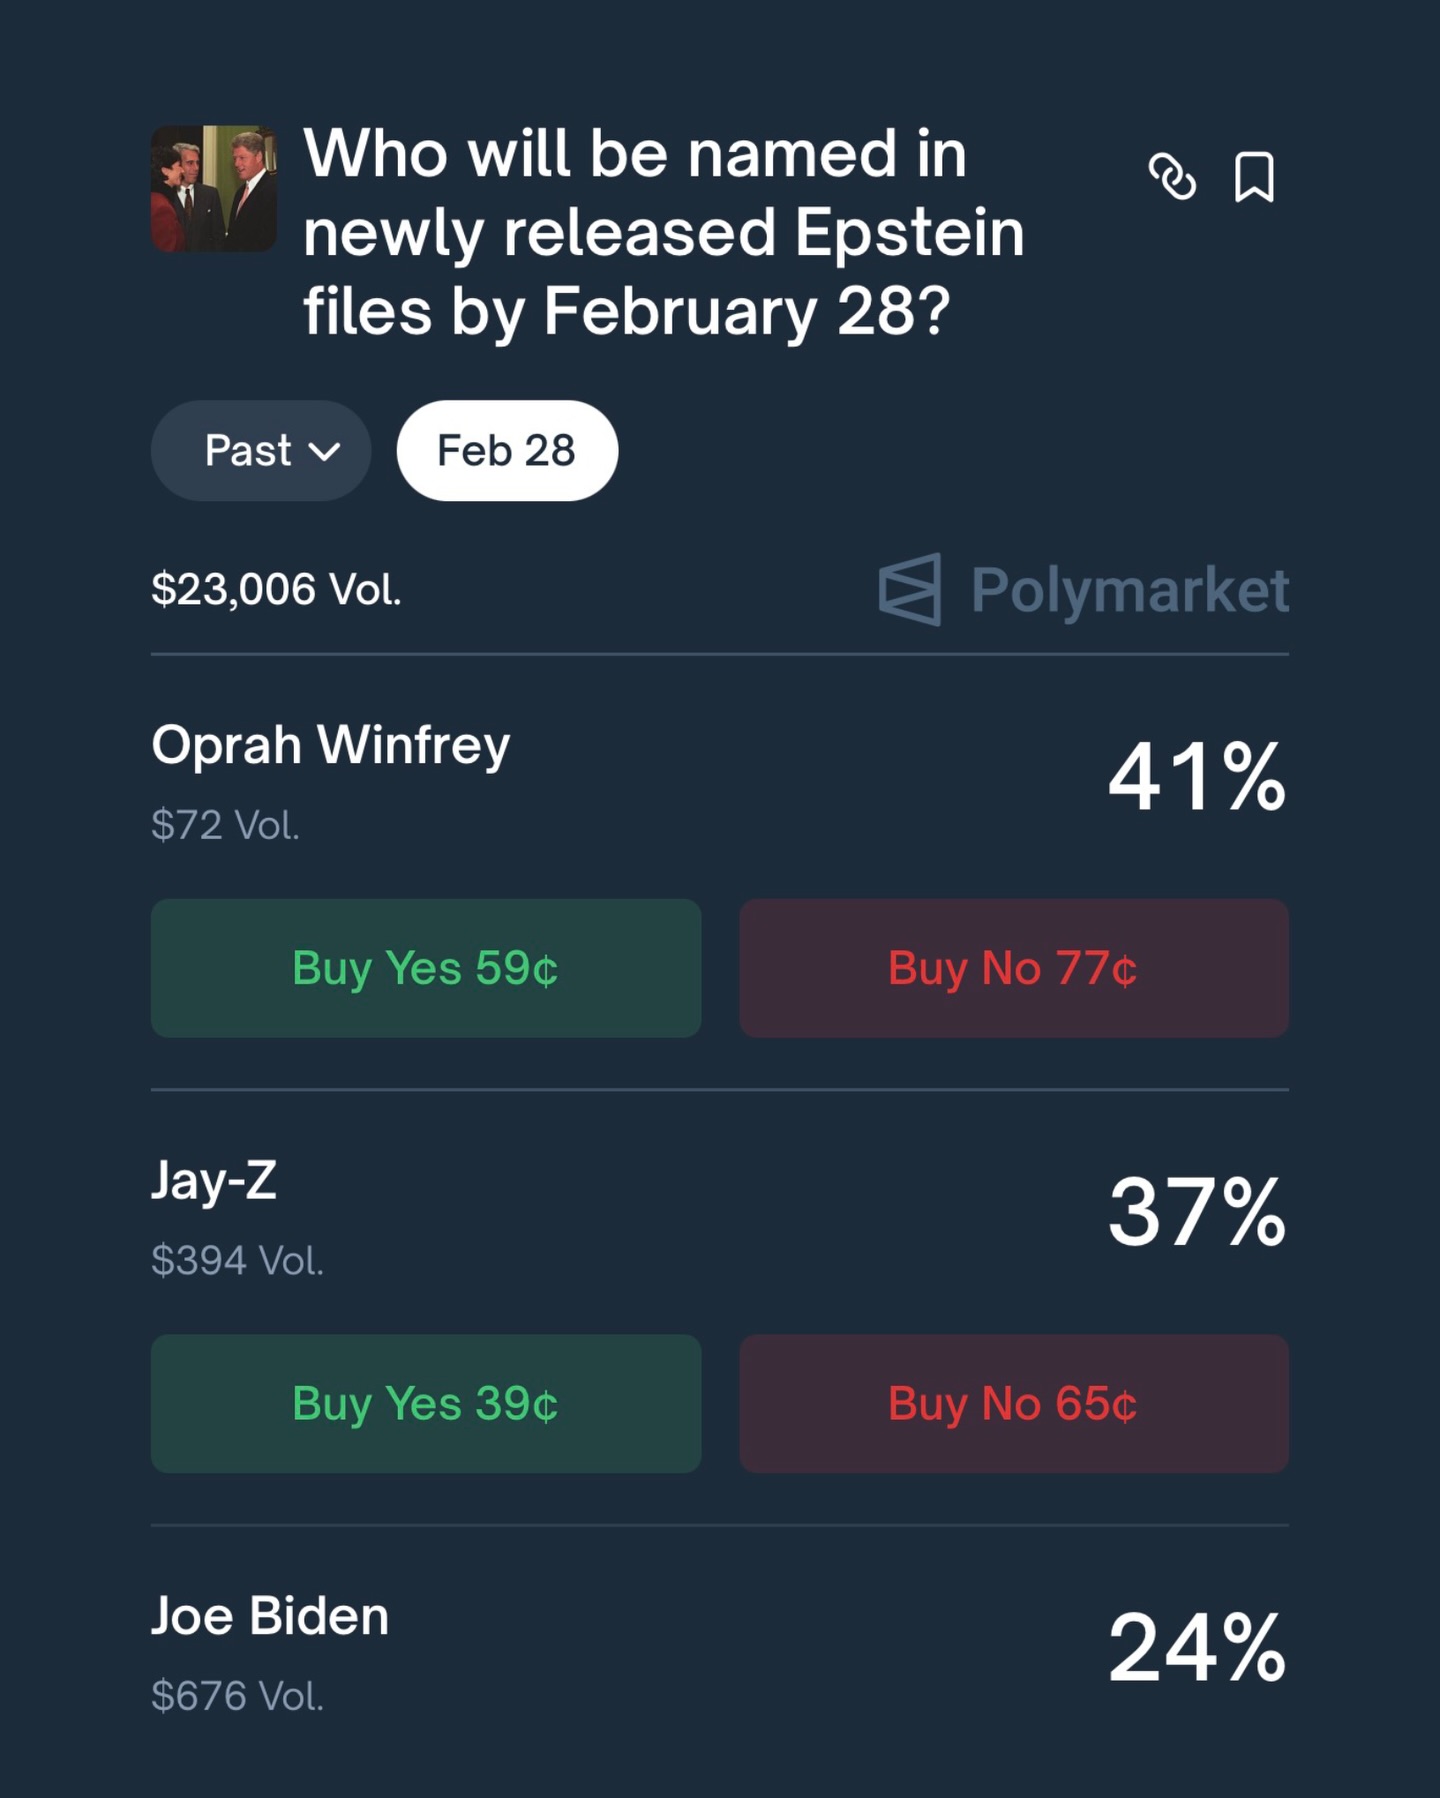Select the Feb 28 tab
Image resolution: width=1440 pixels, height=1798 pixels.
click(x=507, y=451)
